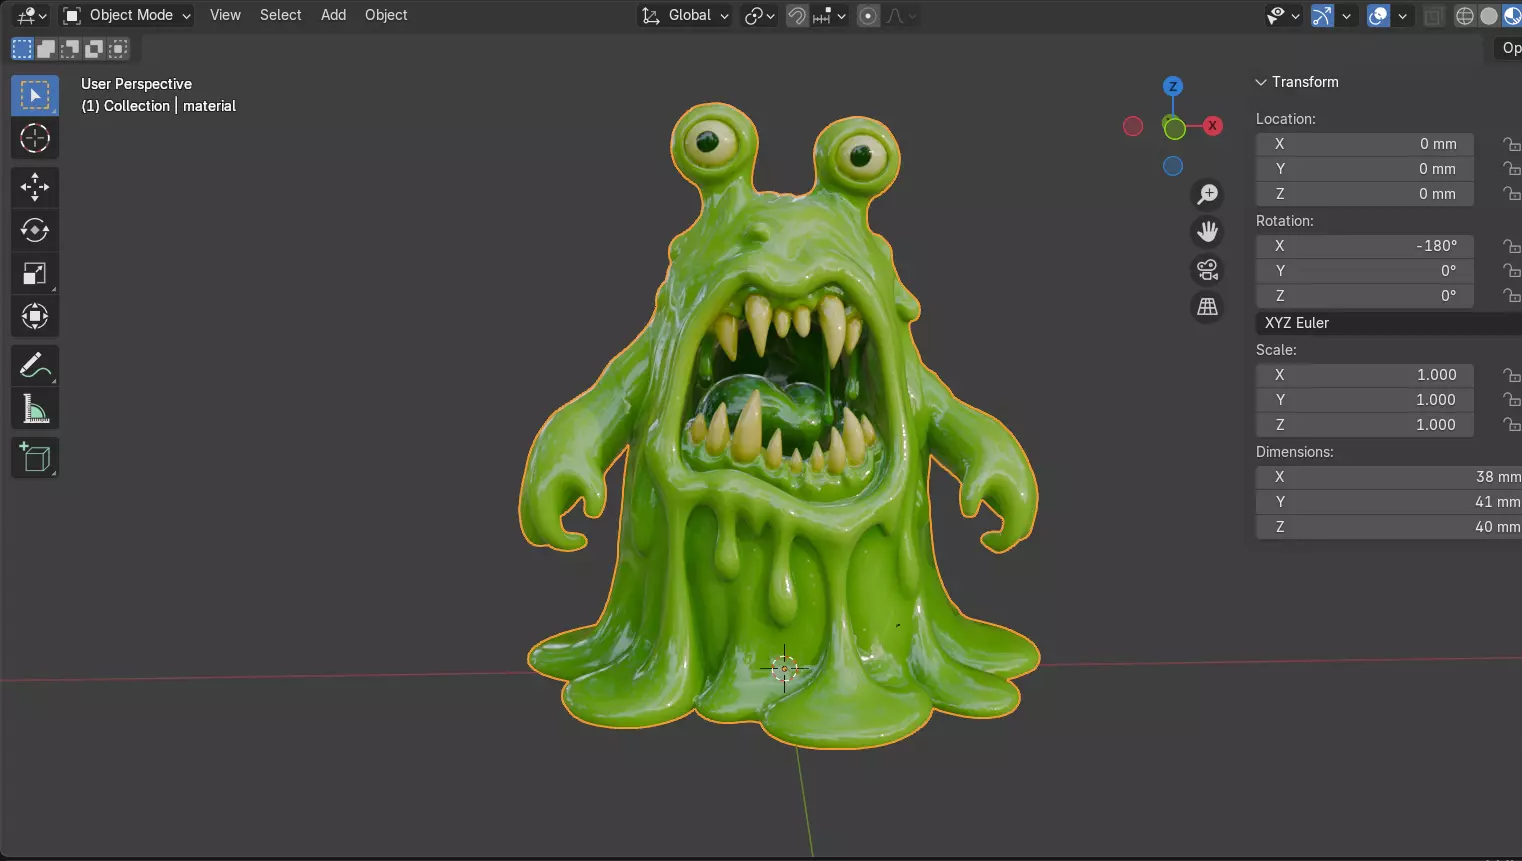Activate the 3D Cursor tool
The width and height of the screenshot is (1522, 861).
pos(35,138)
